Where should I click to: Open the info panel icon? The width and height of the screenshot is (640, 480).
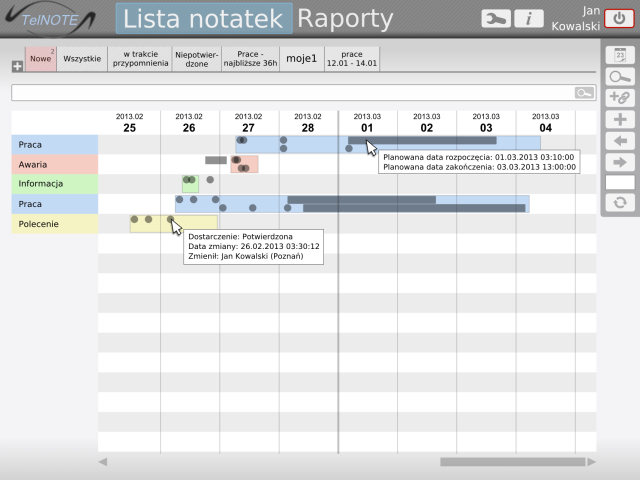(x=529, y=19)
